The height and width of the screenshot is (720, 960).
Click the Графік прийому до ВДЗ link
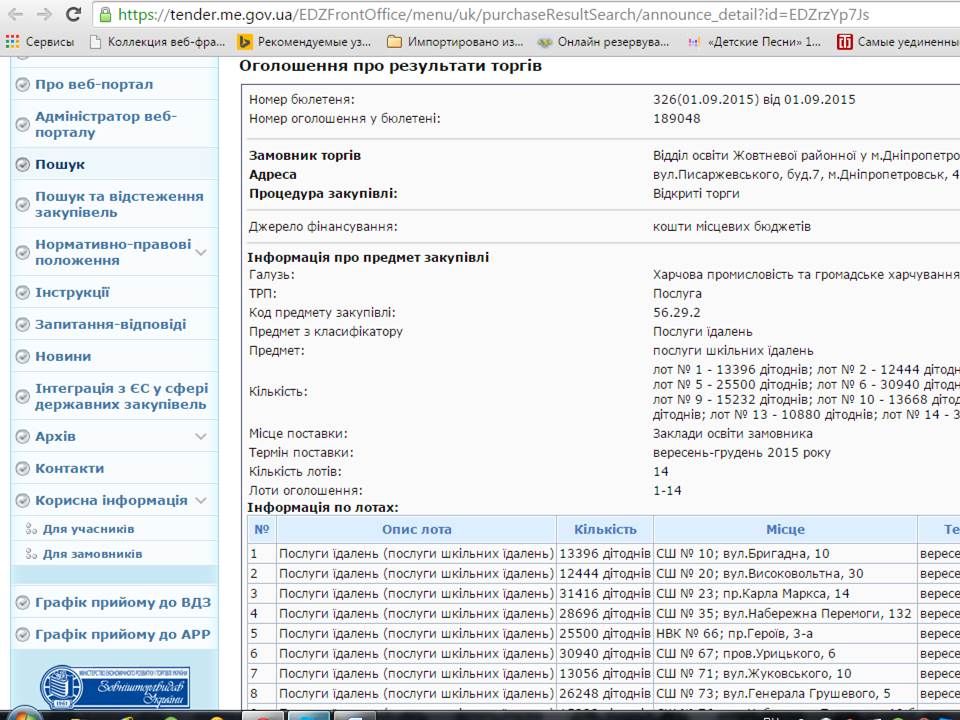pos(122,602)
